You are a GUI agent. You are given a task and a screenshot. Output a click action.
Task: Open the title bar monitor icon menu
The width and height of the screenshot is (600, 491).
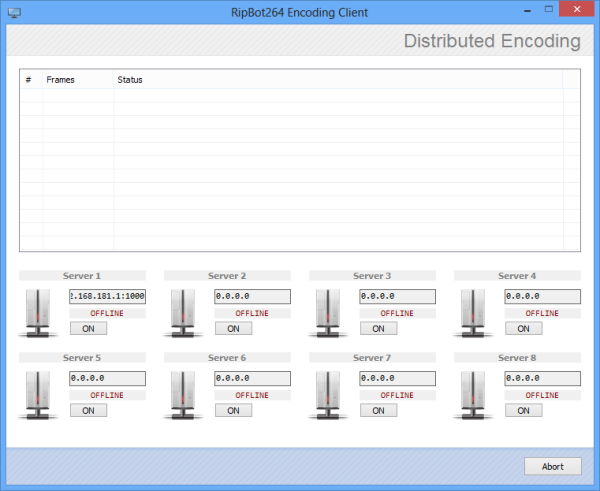[14, 13]
